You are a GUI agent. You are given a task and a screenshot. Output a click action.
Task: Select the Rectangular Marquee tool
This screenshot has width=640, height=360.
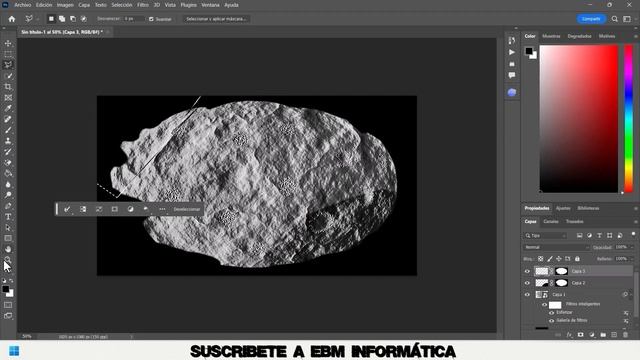click(8, 54)
